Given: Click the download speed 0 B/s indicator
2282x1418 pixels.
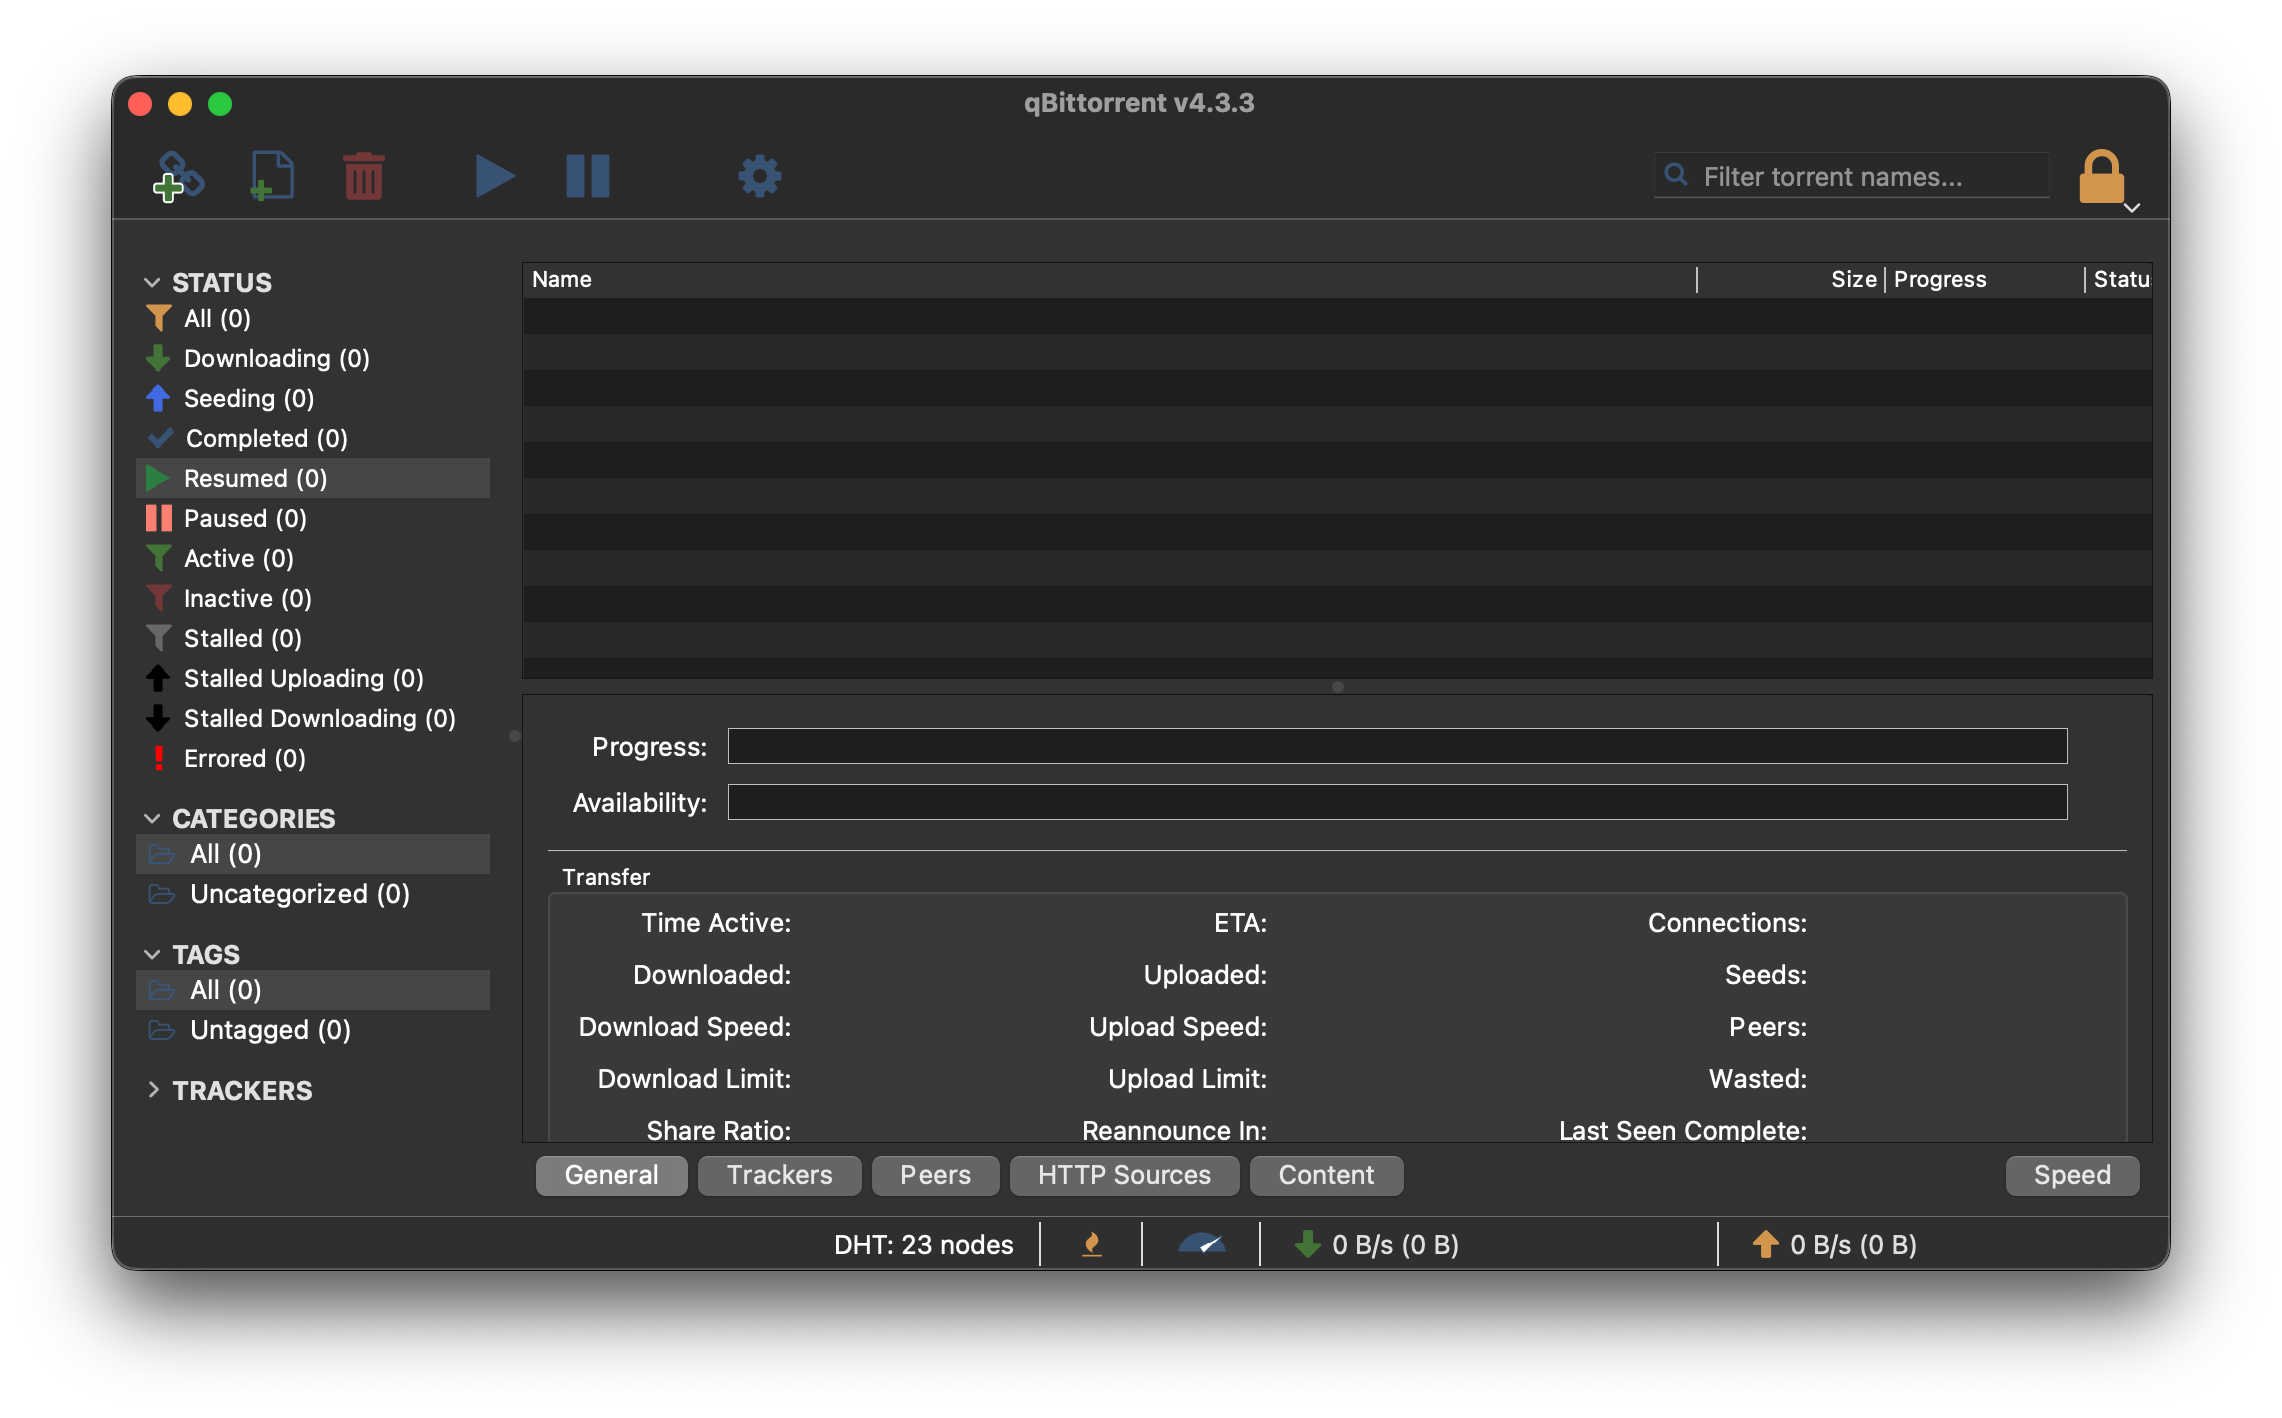Looking at the screenshot, I should coord(1377,1245).
